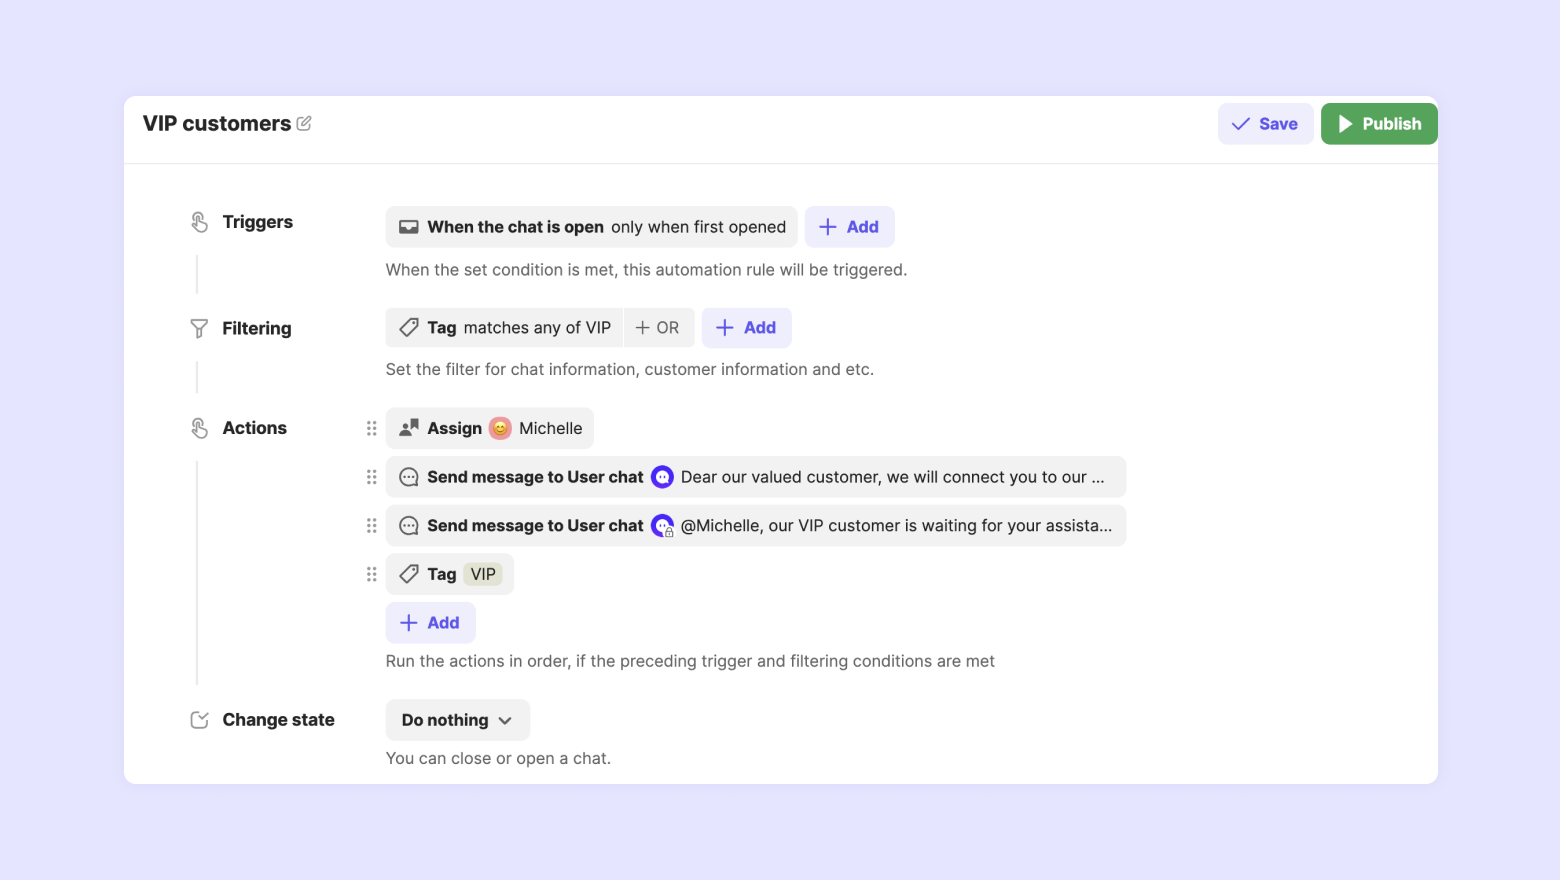Click the drag handle beside Tag VIP action
This screenshot has height=880, width=1560.
point(371,574)
